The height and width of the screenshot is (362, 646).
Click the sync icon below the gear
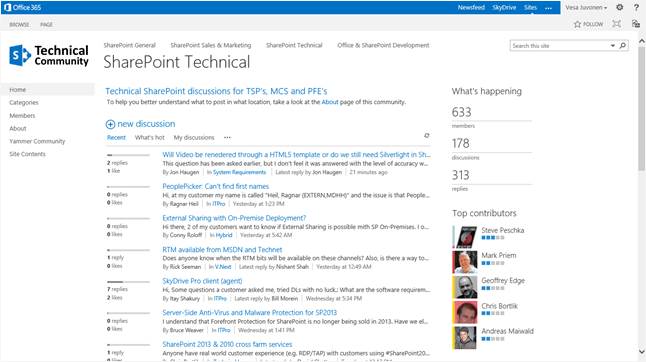tap(636, 24)
